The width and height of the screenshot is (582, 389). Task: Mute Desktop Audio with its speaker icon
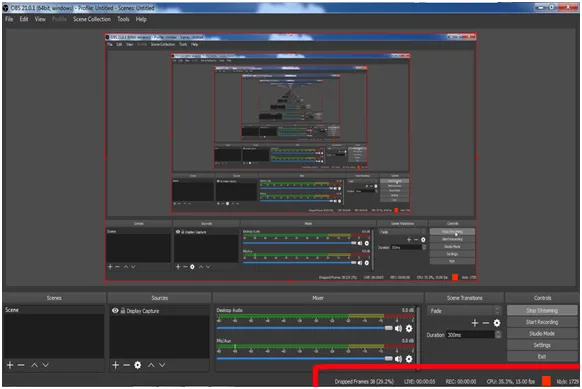click(x=398, y=328)
